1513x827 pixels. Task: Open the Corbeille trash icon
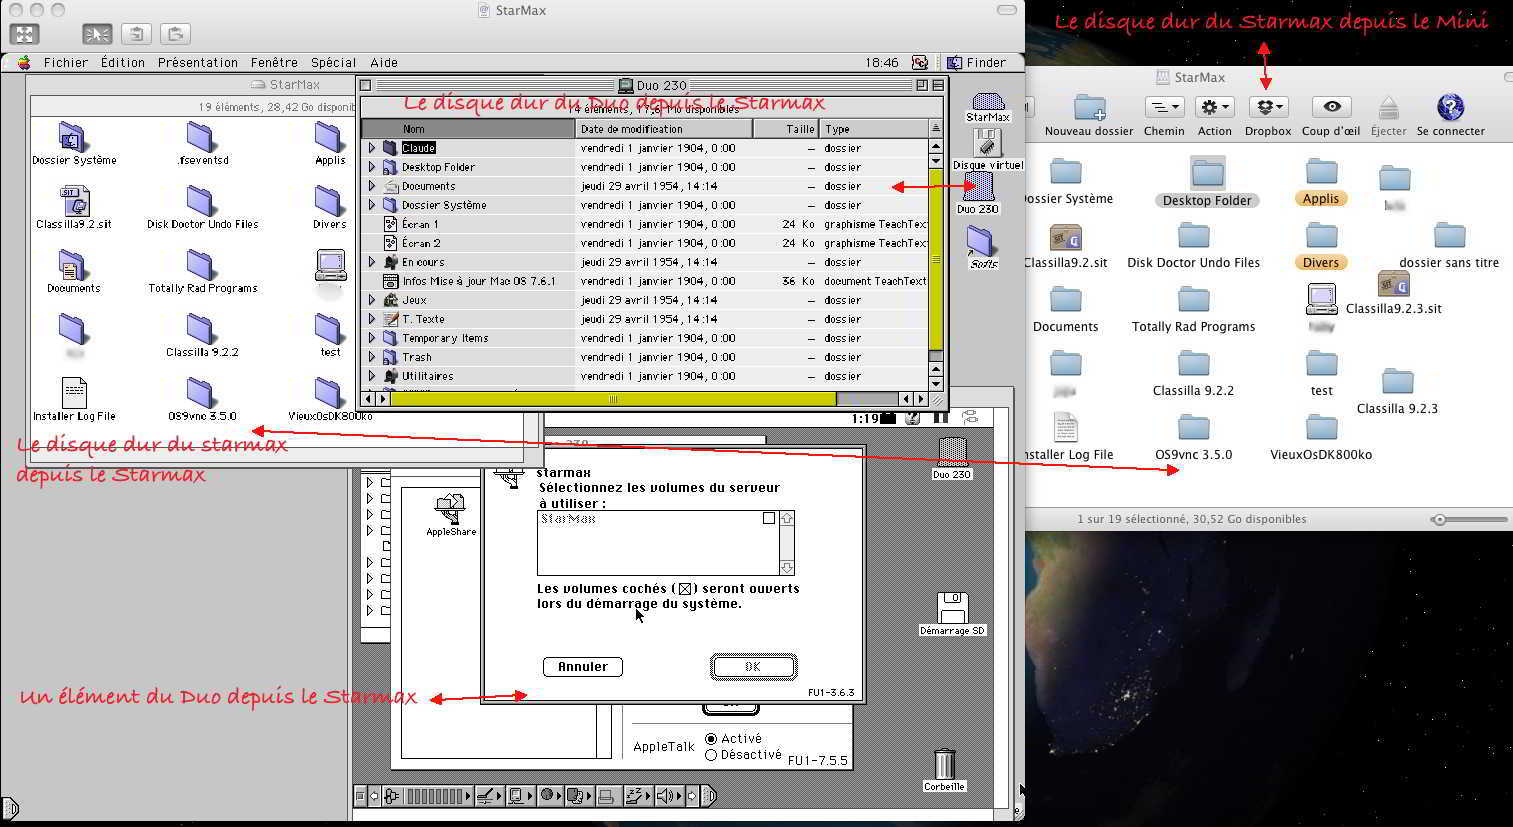[944, 765]
